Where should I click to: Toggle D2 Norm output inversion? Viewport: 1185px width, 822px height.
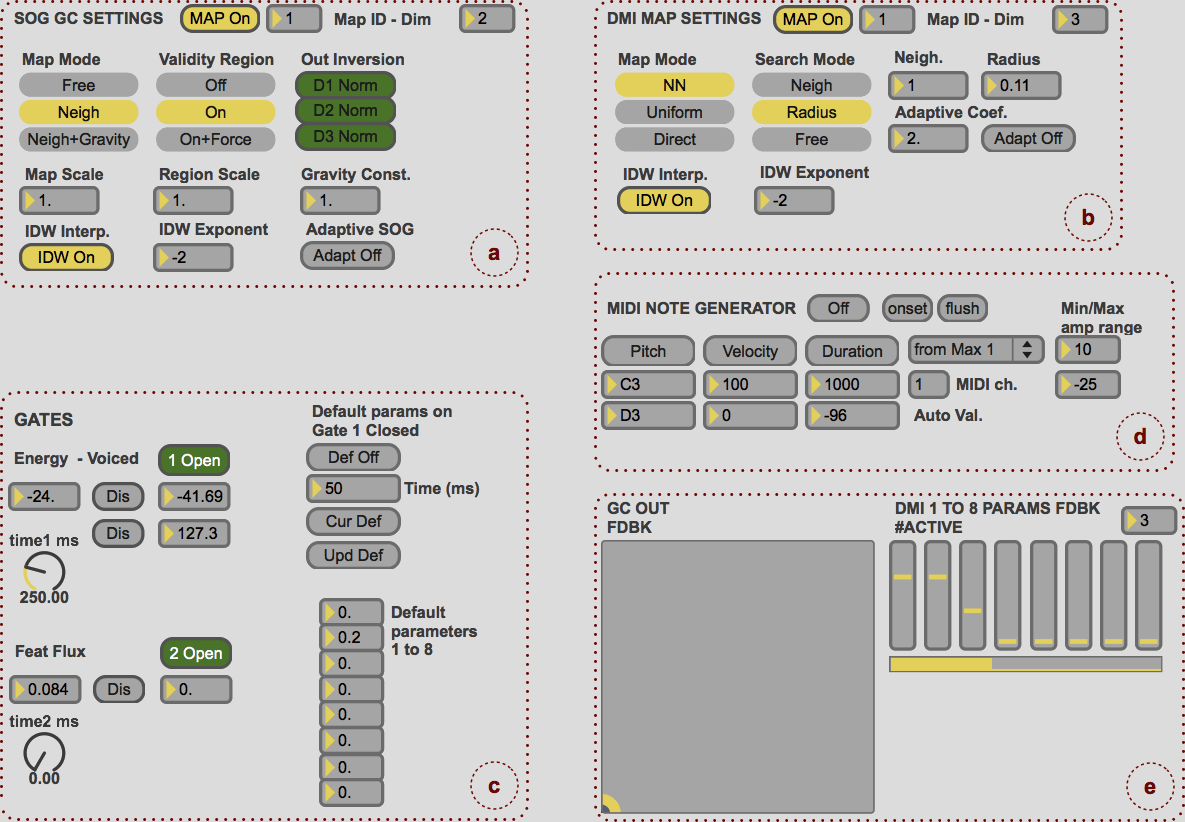pyautogui.click(x=345, y=110)
